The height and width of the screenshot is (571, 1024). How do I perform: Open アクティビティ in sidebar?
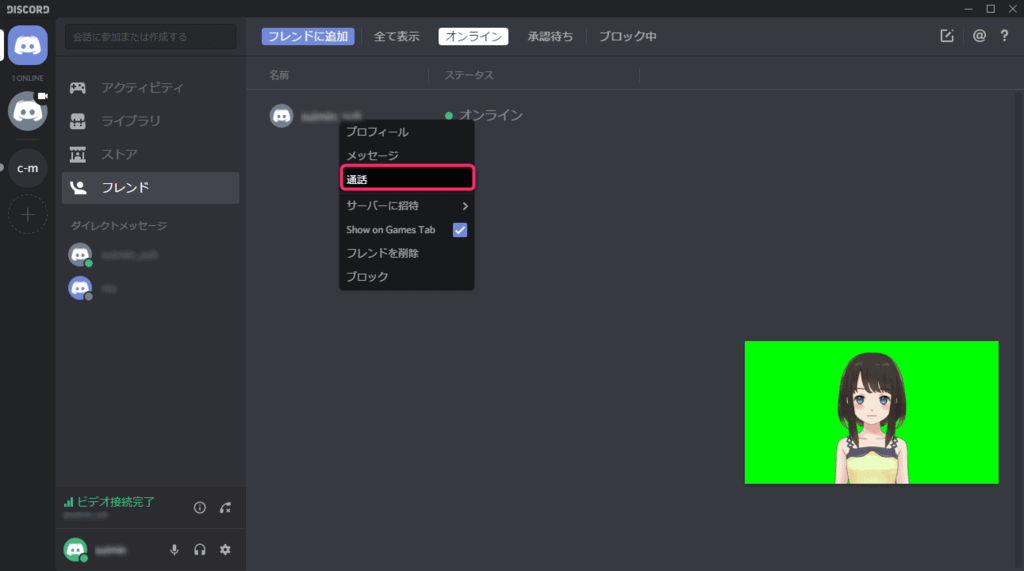(x=150, y=88)
